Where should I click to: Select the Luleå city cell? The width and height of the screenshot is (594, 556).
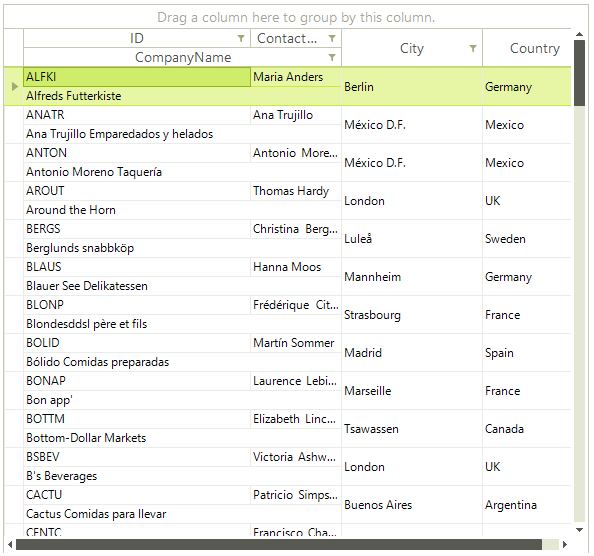coord(412,239)
